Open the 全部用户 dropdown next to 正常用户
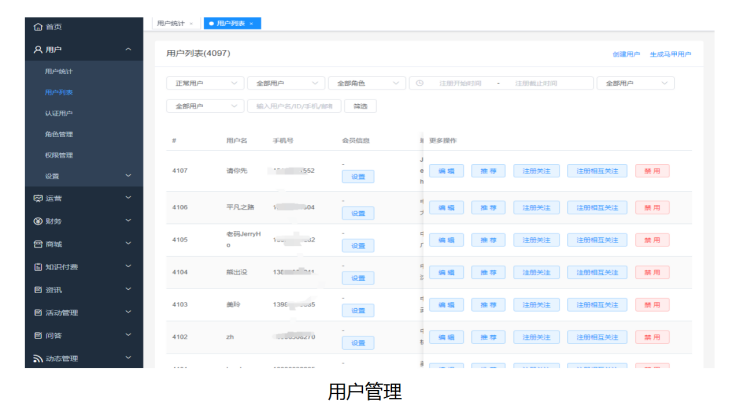 point(286,83)
